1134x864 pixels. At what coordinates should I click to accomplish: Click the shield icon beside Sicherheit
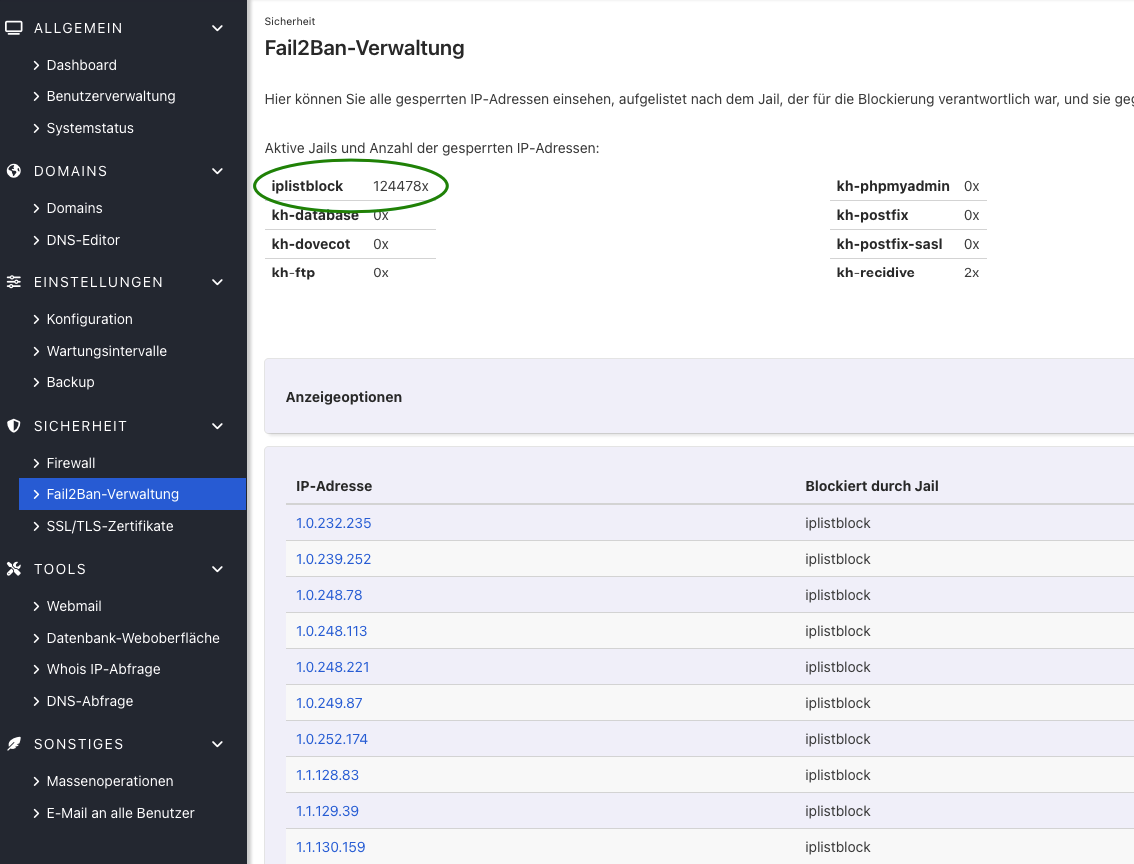point(14,426)
